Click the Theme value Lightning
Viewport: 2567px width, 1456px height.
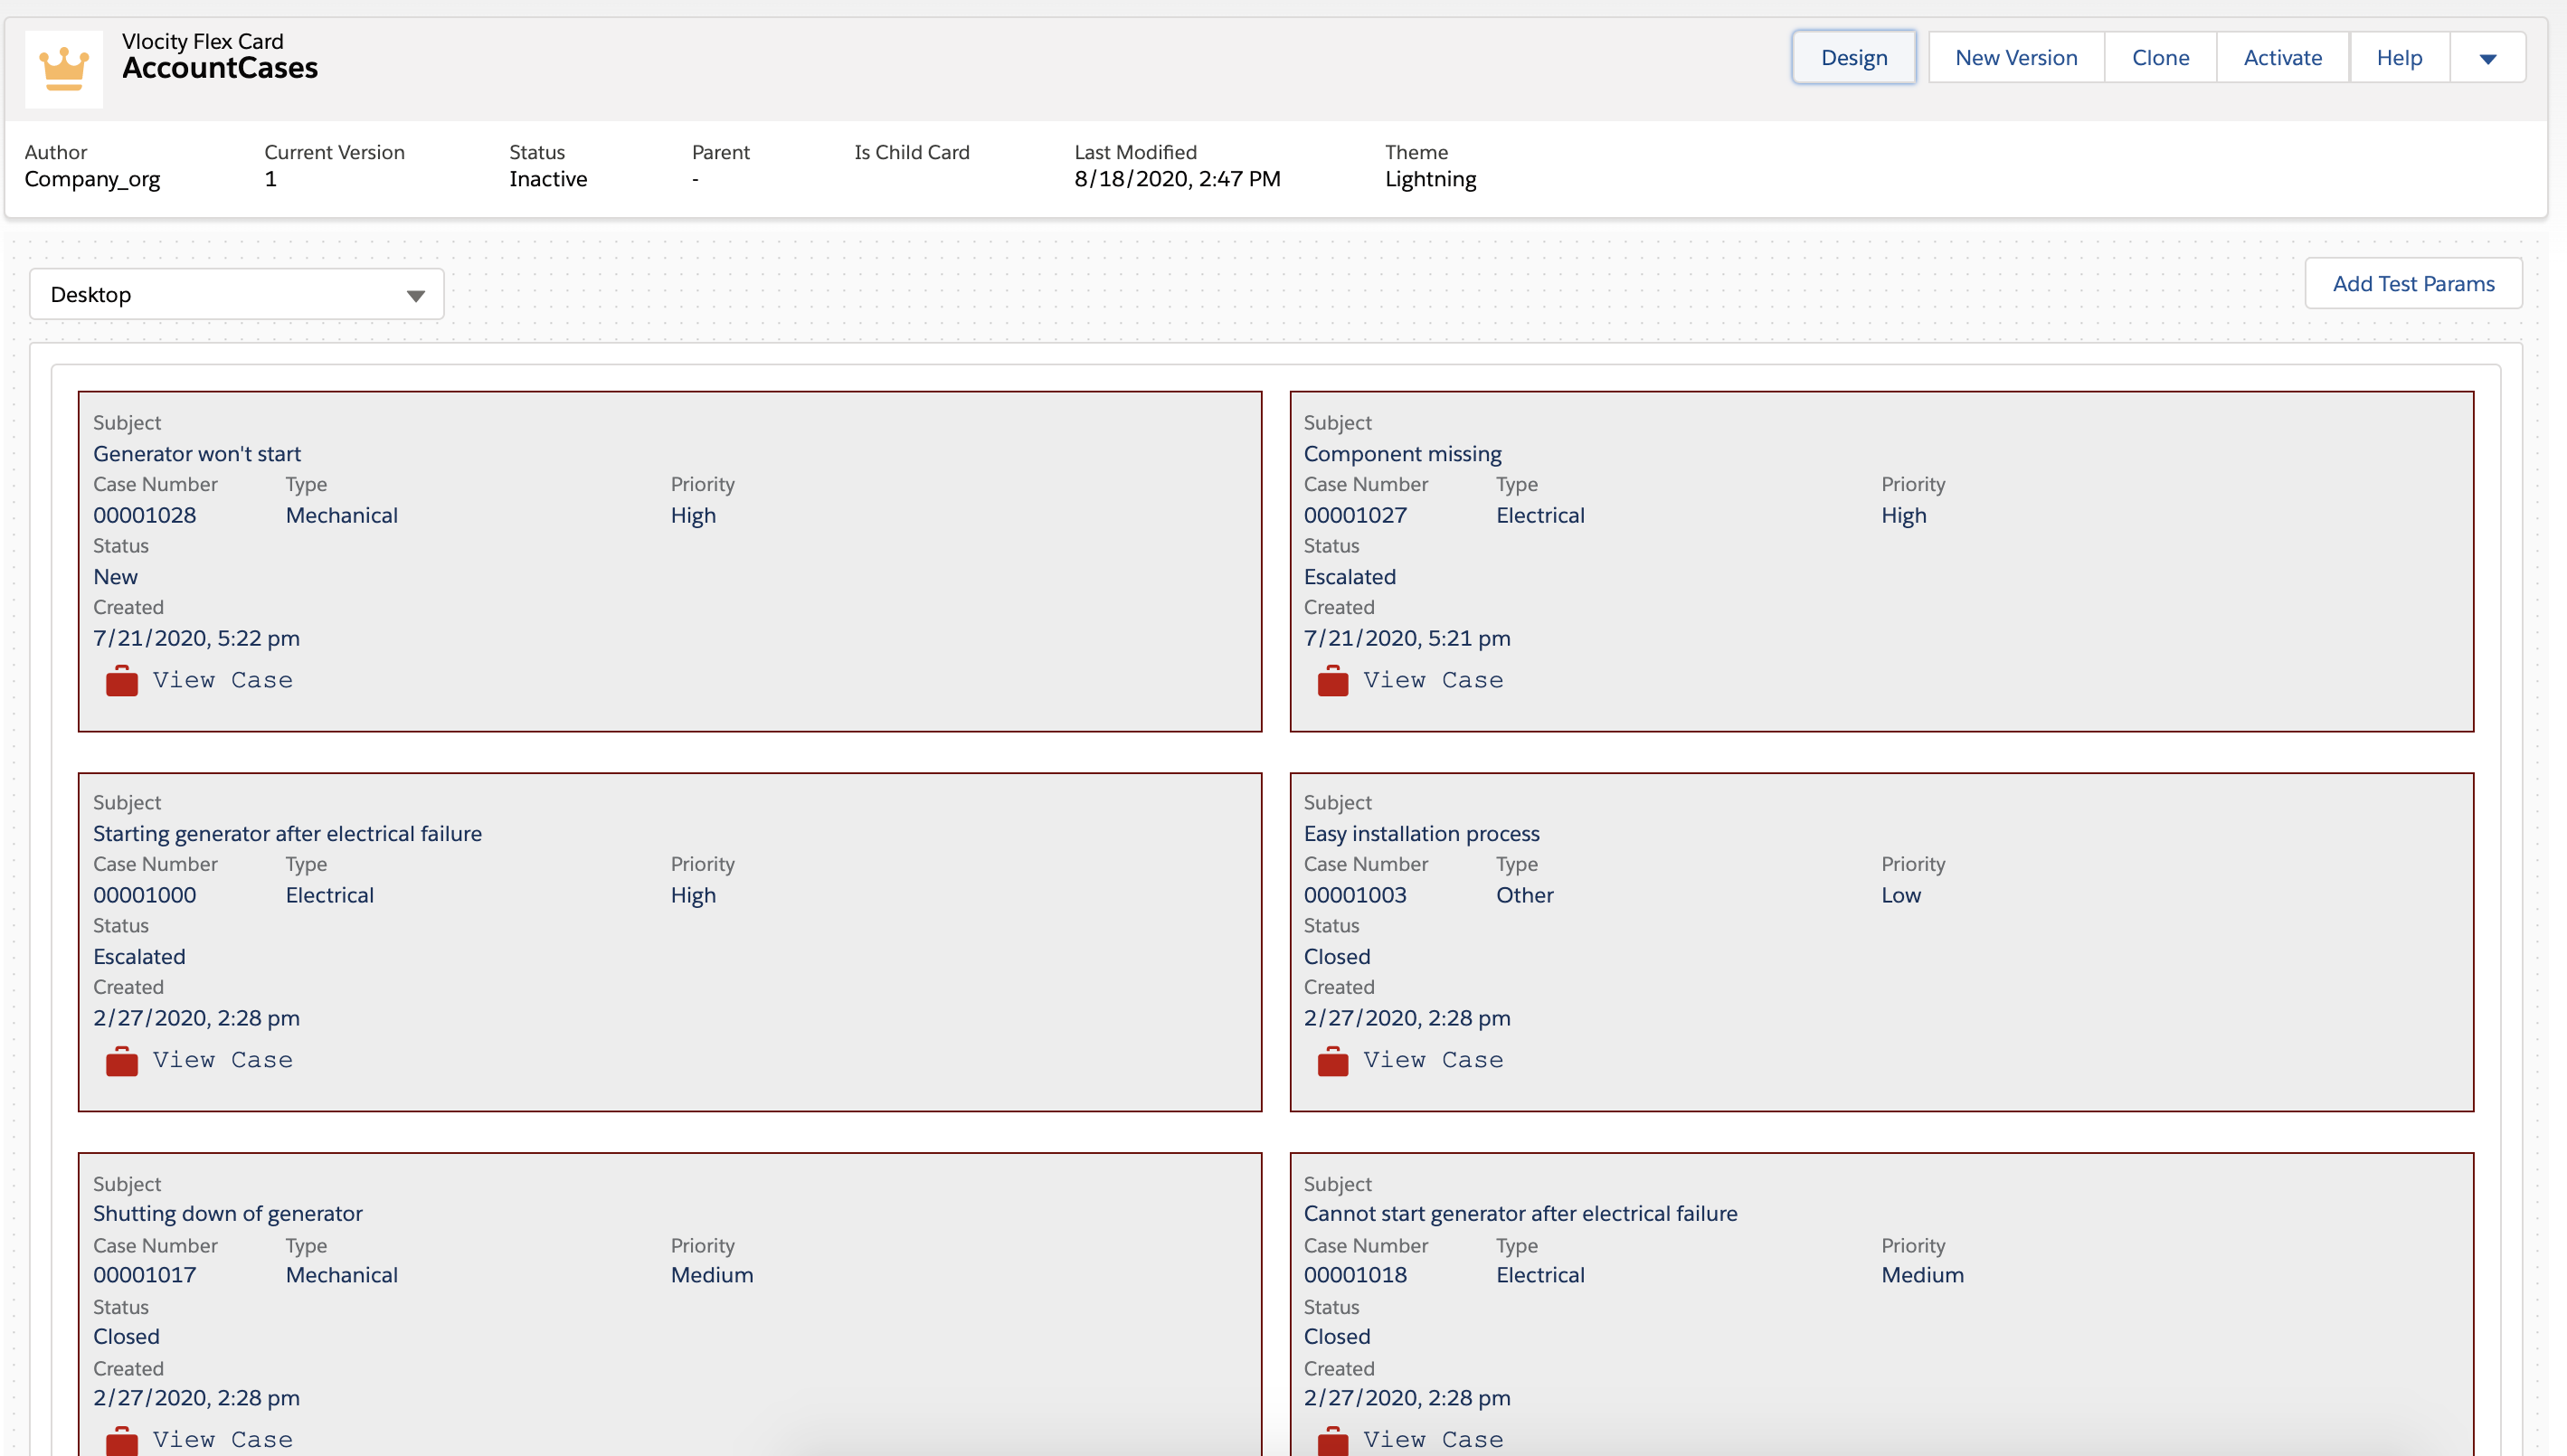pos(1430,179)
